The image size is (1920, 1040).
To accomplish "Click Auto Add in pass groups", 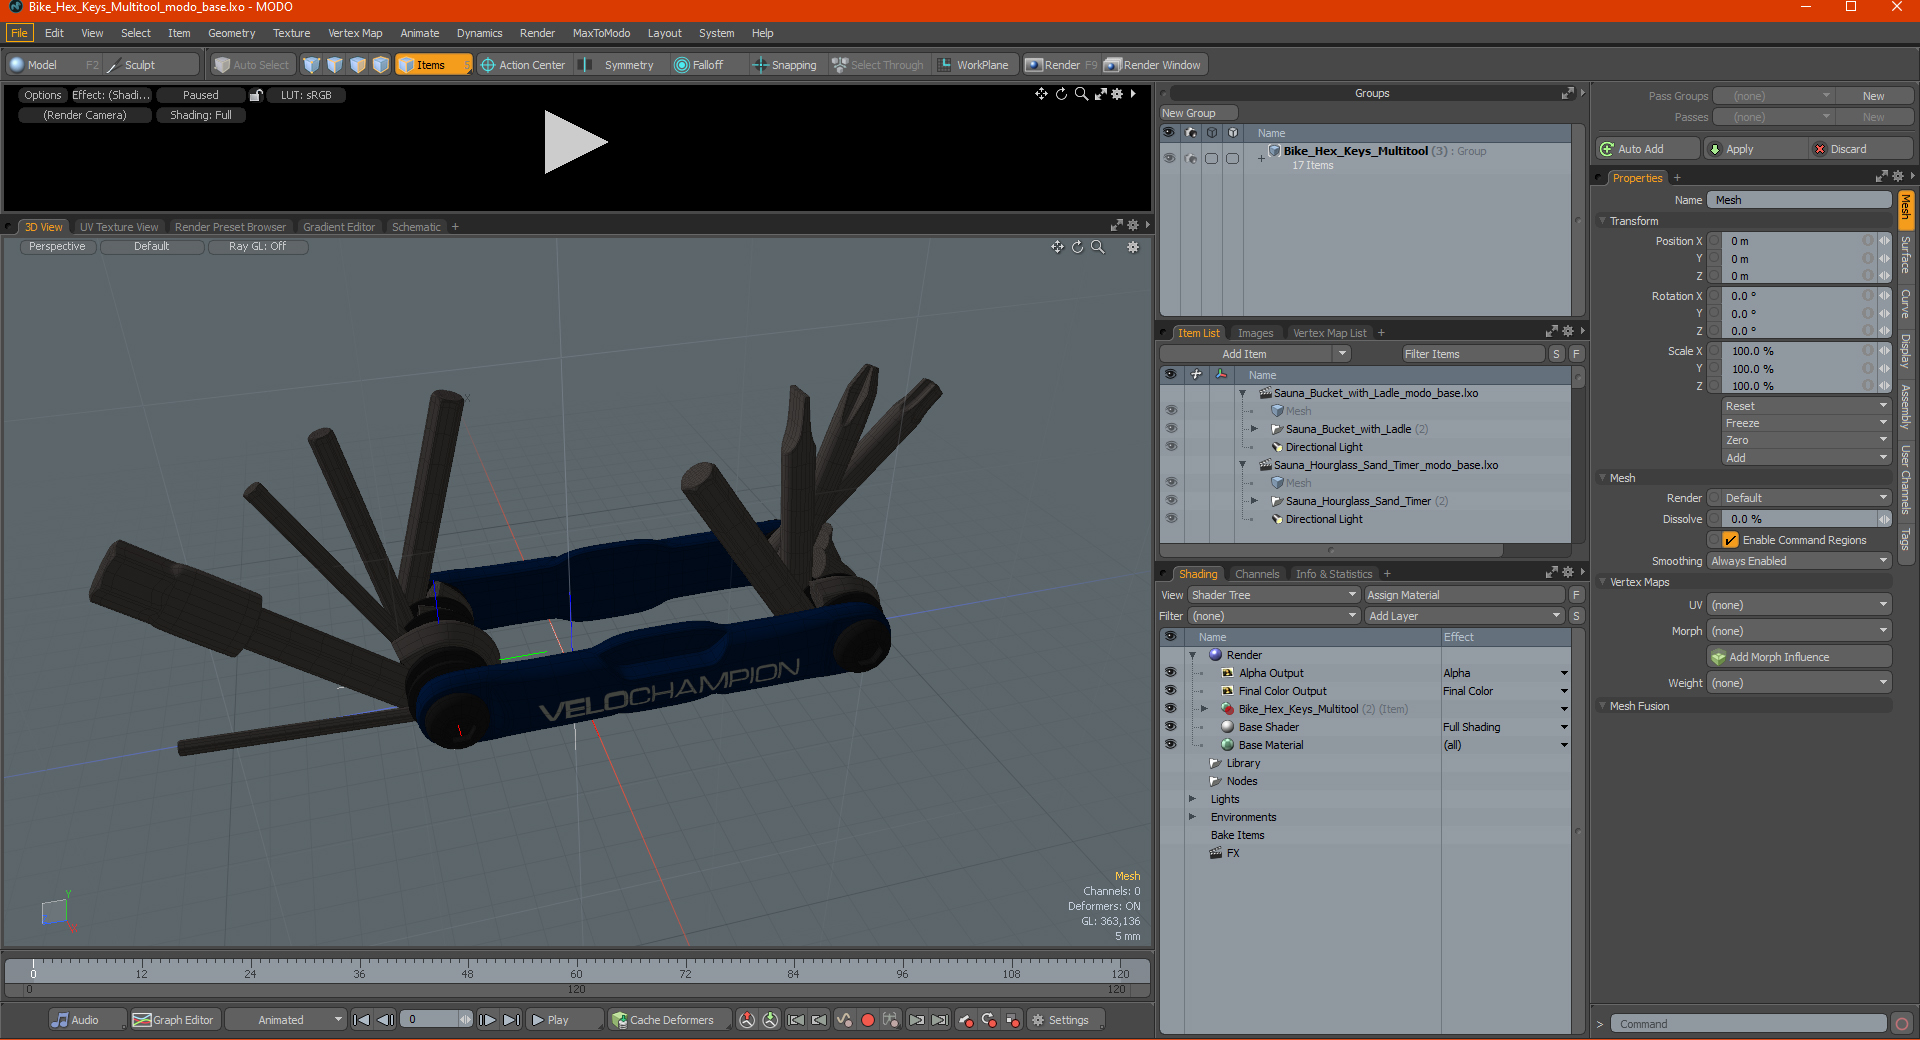I will click(1647, 149).
